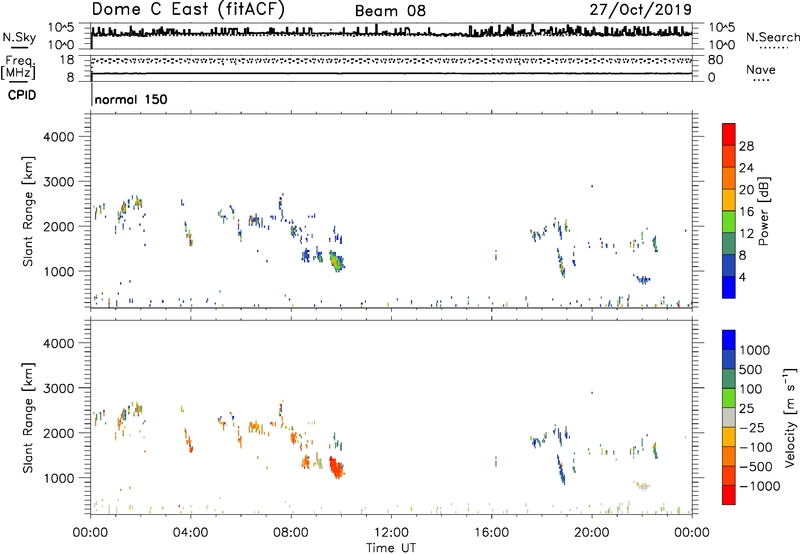The image size is (800, 554).
Task: Click the 'Power [dB]' colorbar label
Action: click(x=763, y=211)
